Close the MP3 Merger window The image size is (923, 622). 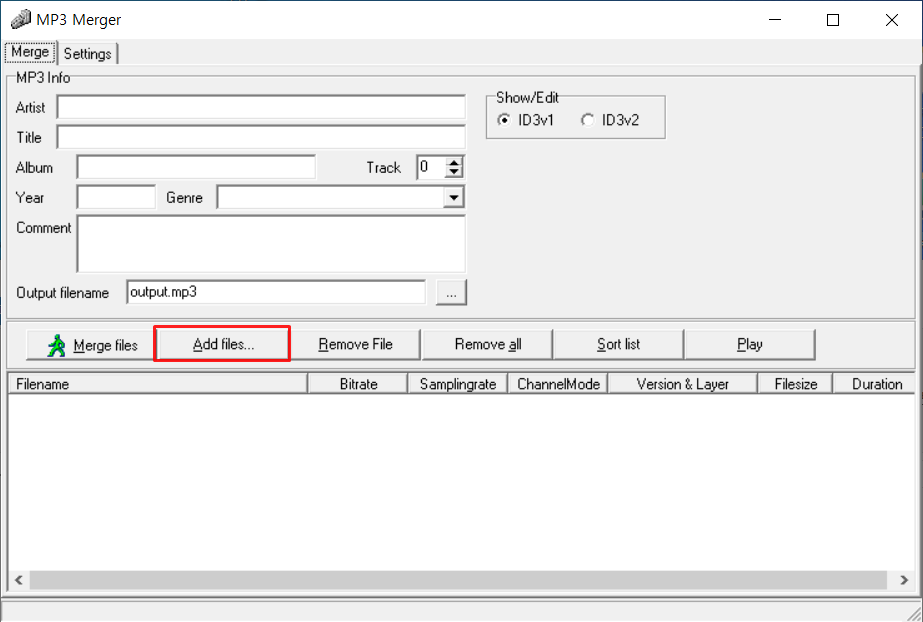[891, 20]
